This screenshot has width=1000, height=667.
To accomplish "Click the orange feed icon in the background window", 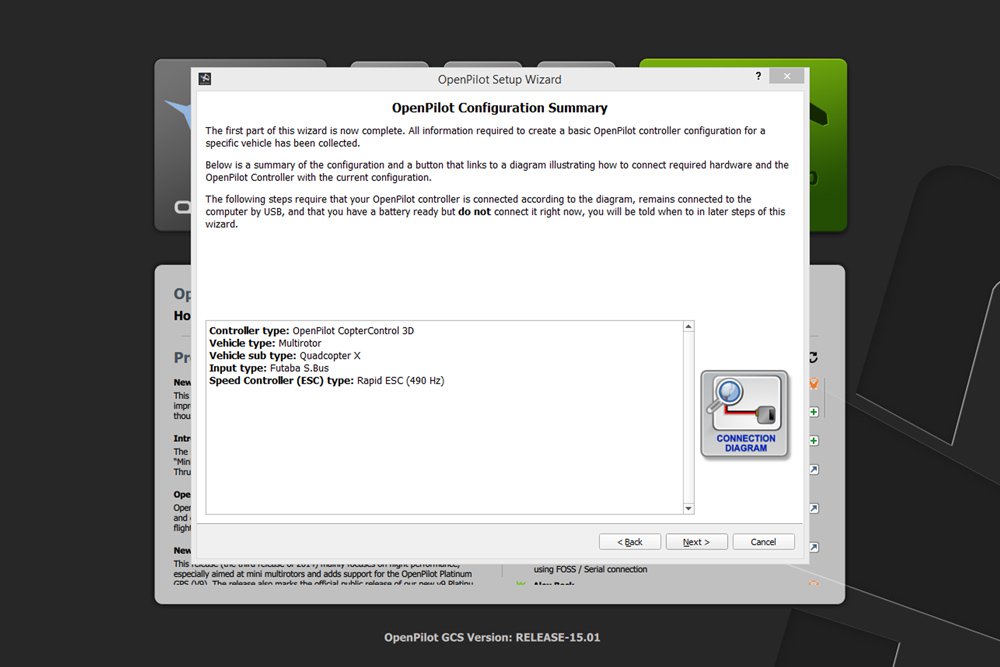I will 814,383.
